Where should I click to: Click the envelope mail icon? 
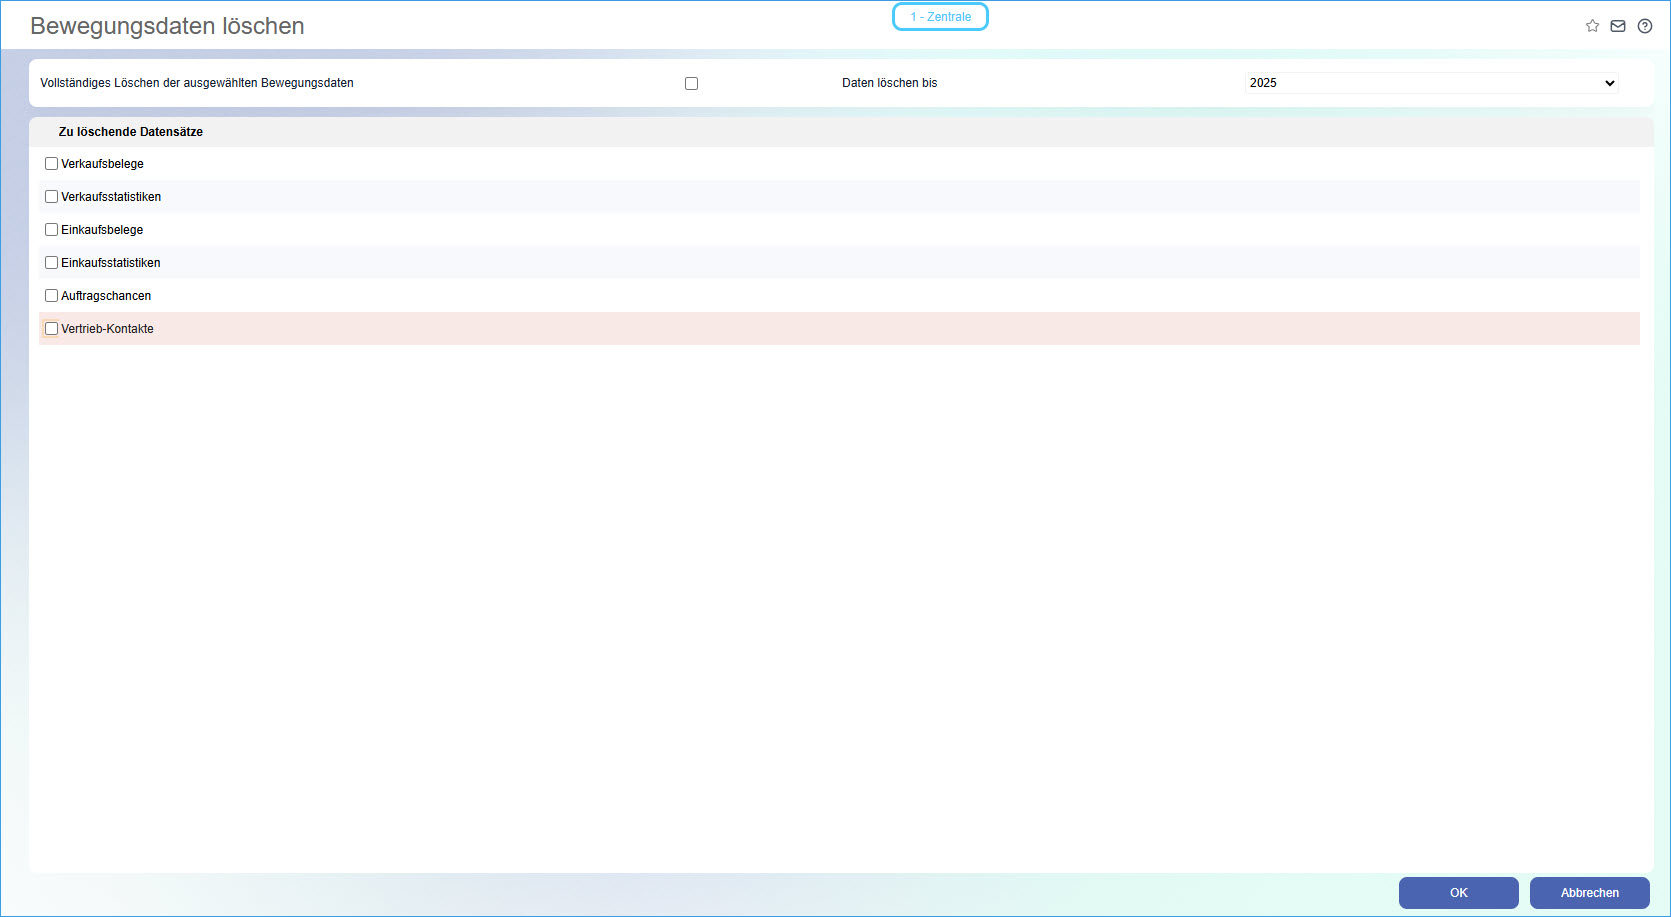(x=1618, y=26)
